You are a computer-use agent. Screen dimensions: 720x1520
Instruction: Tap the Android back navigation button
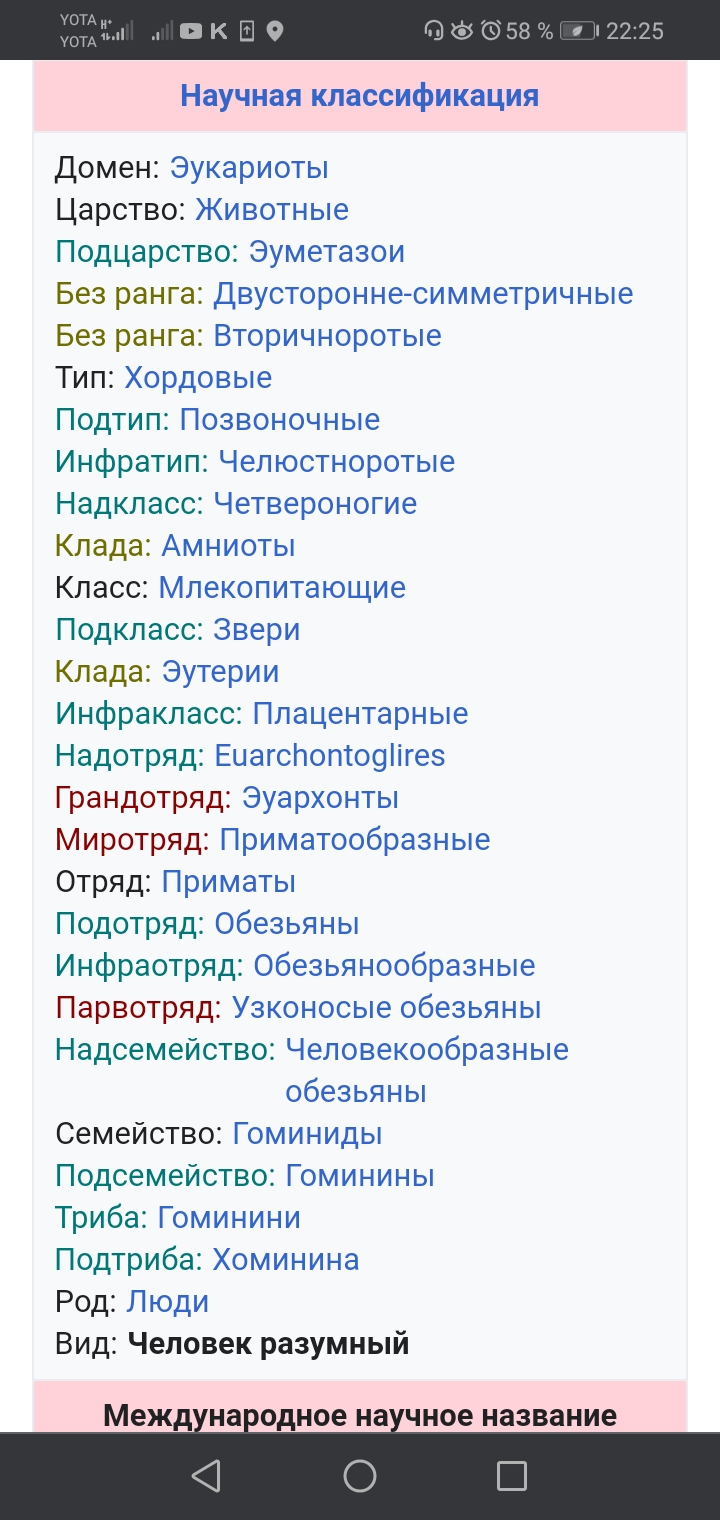click(206, 1476)
